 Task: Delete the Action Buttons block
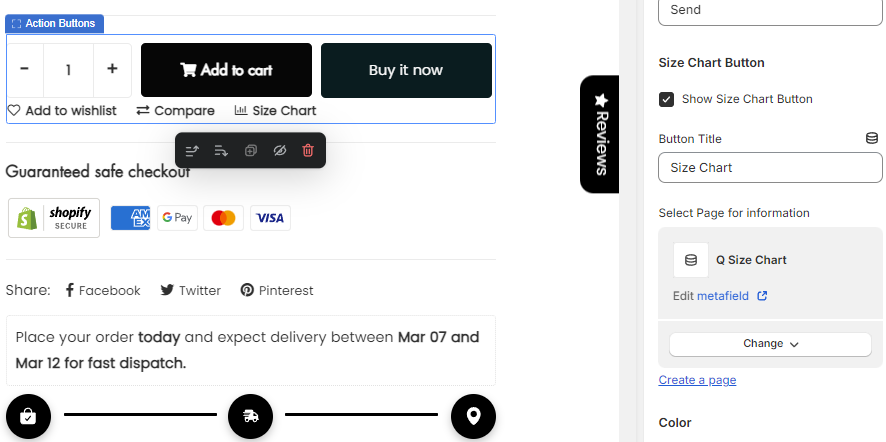(308, 151)
